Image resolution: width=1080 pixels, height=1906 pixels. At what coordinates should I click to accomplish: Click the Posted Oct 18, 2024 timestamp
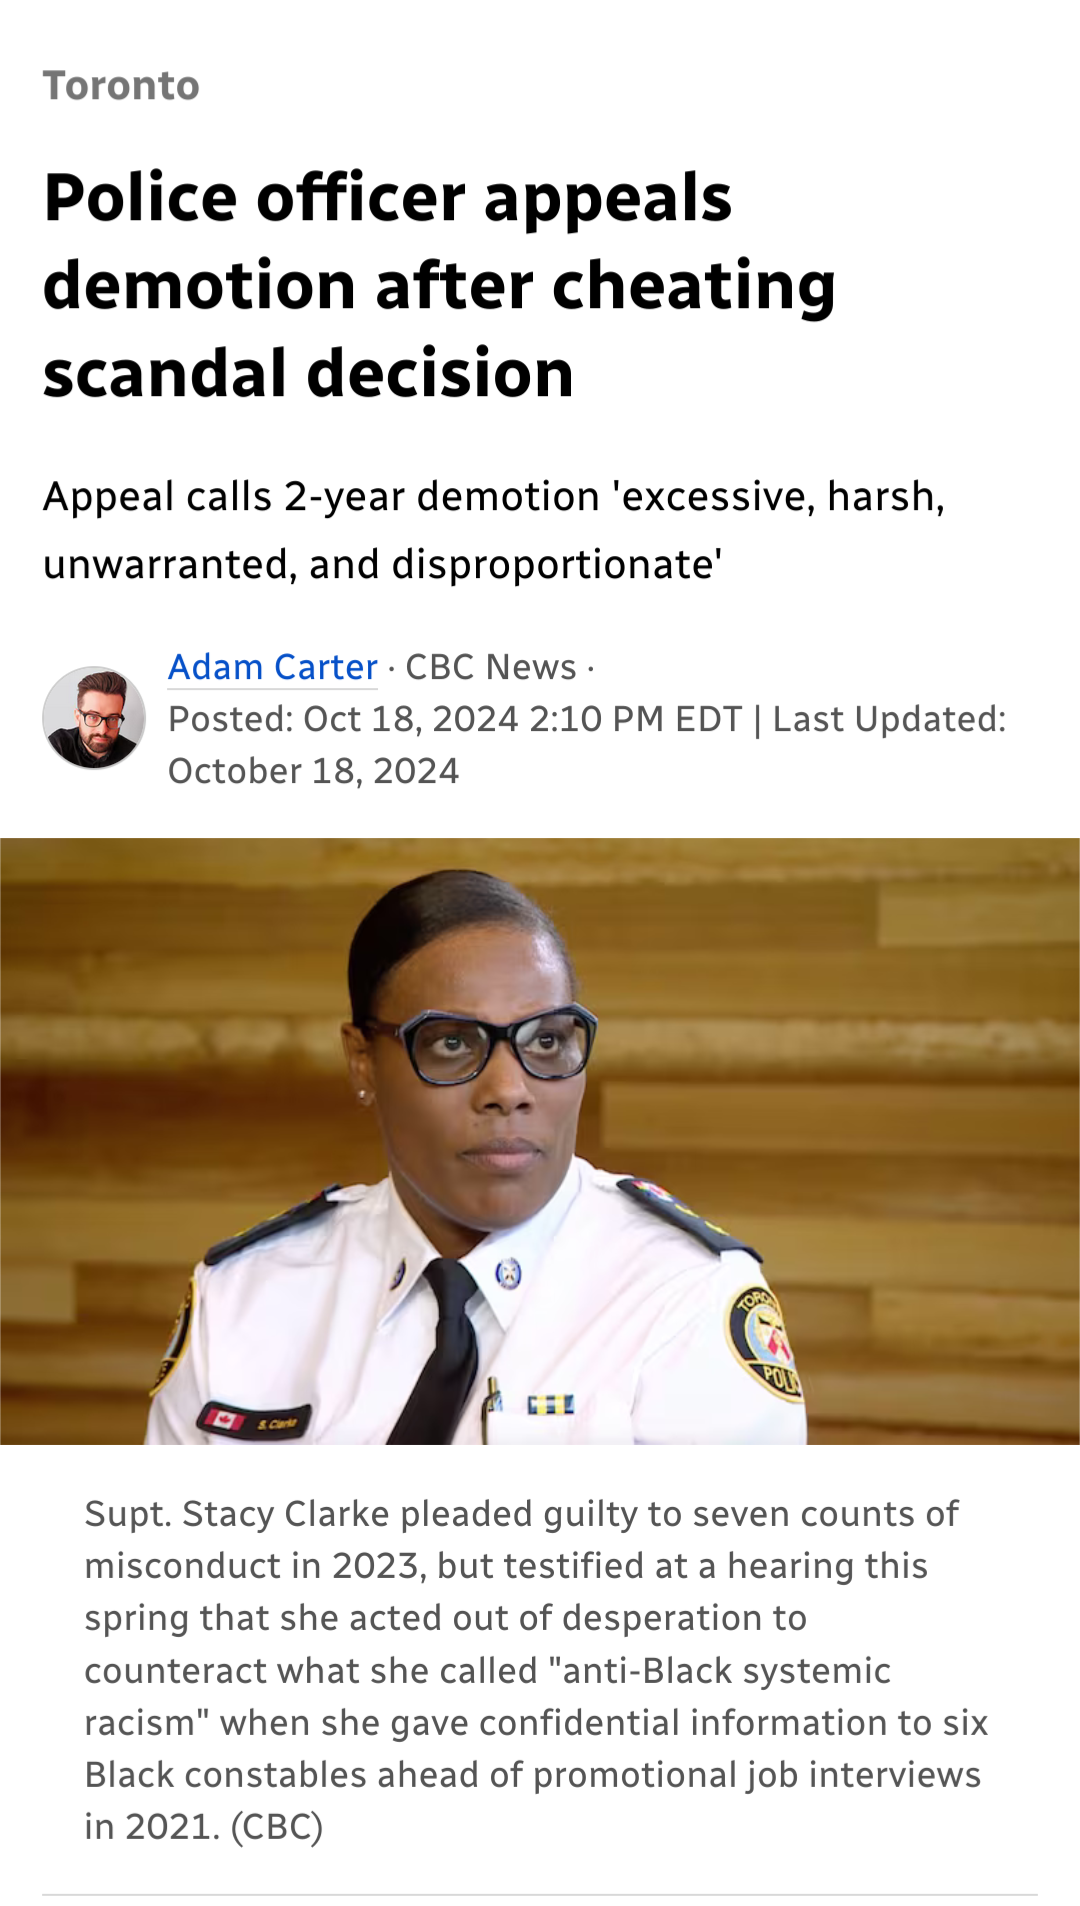pos(455,719)
